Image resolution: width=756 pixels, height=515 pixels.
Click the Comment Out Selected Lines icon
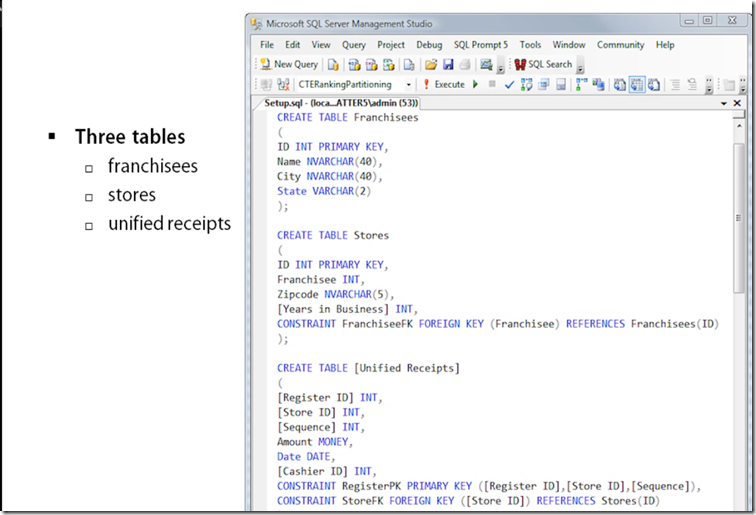675,85
